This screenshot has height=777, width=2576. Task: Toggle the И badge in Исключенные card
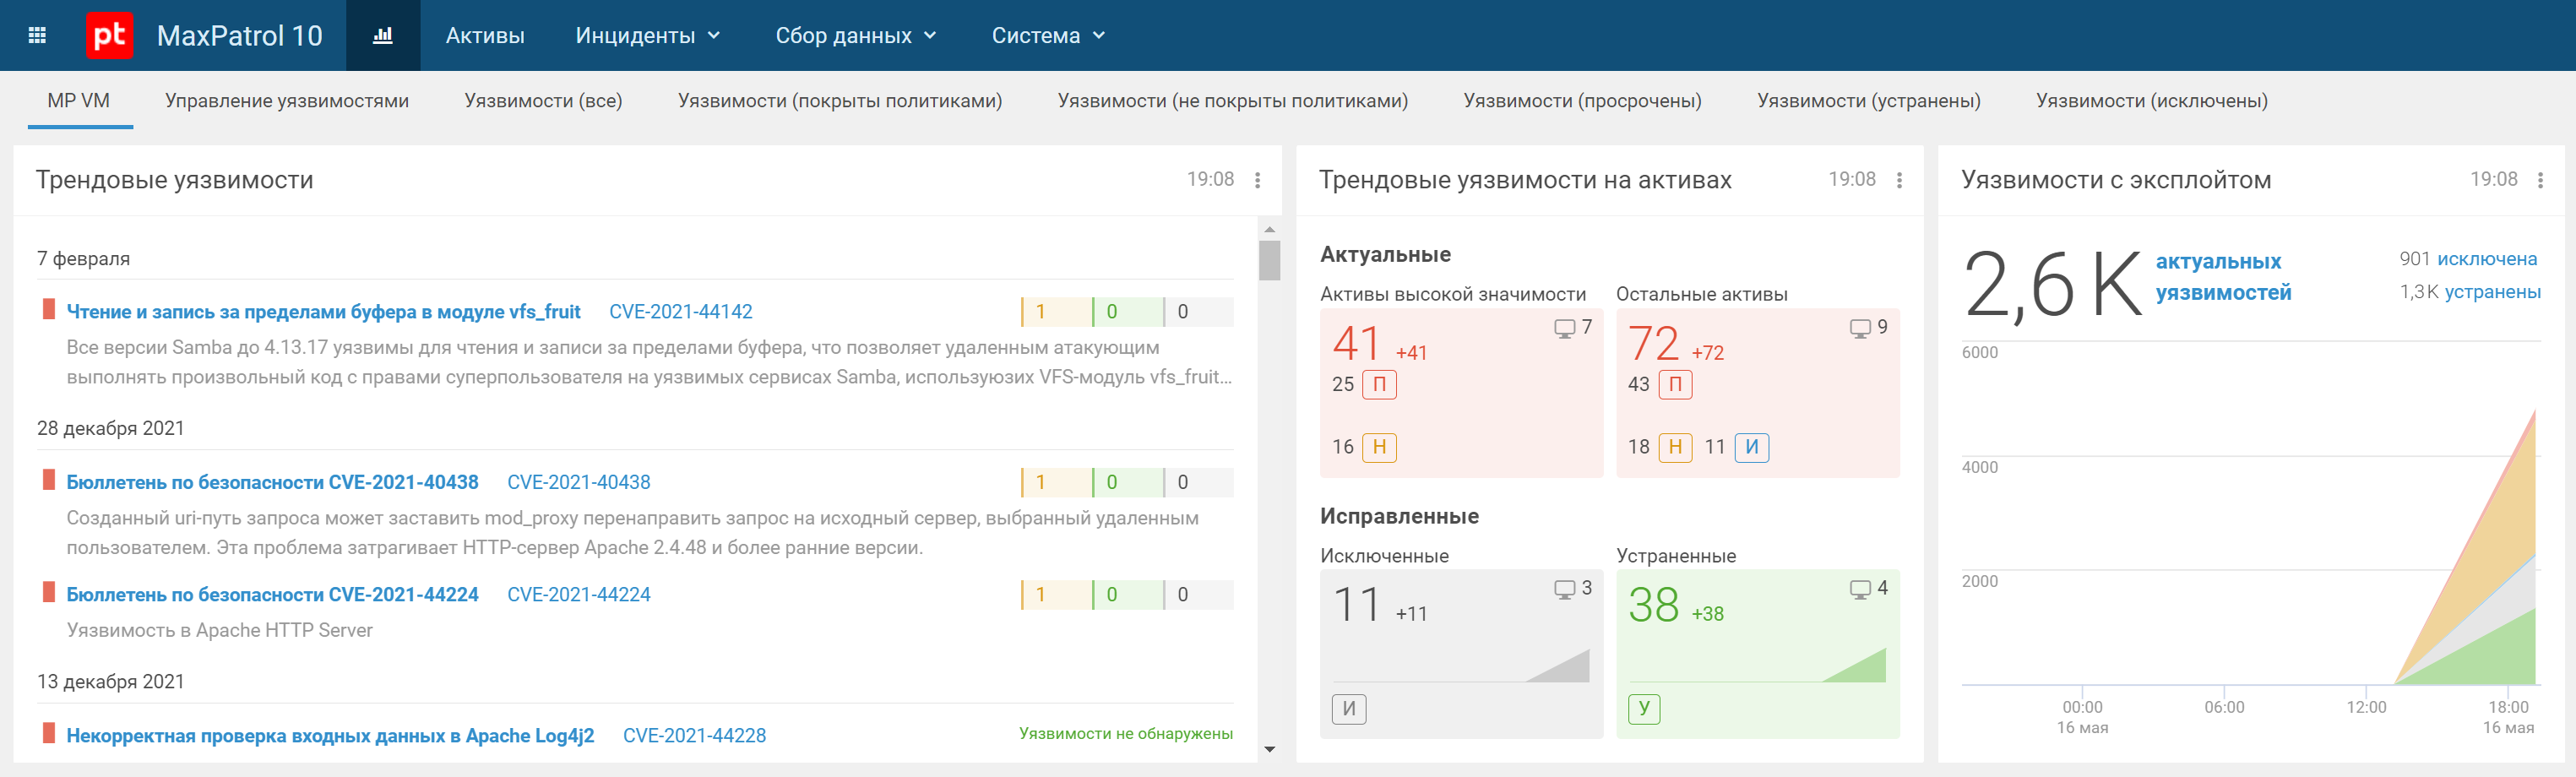pos(1349,708)
